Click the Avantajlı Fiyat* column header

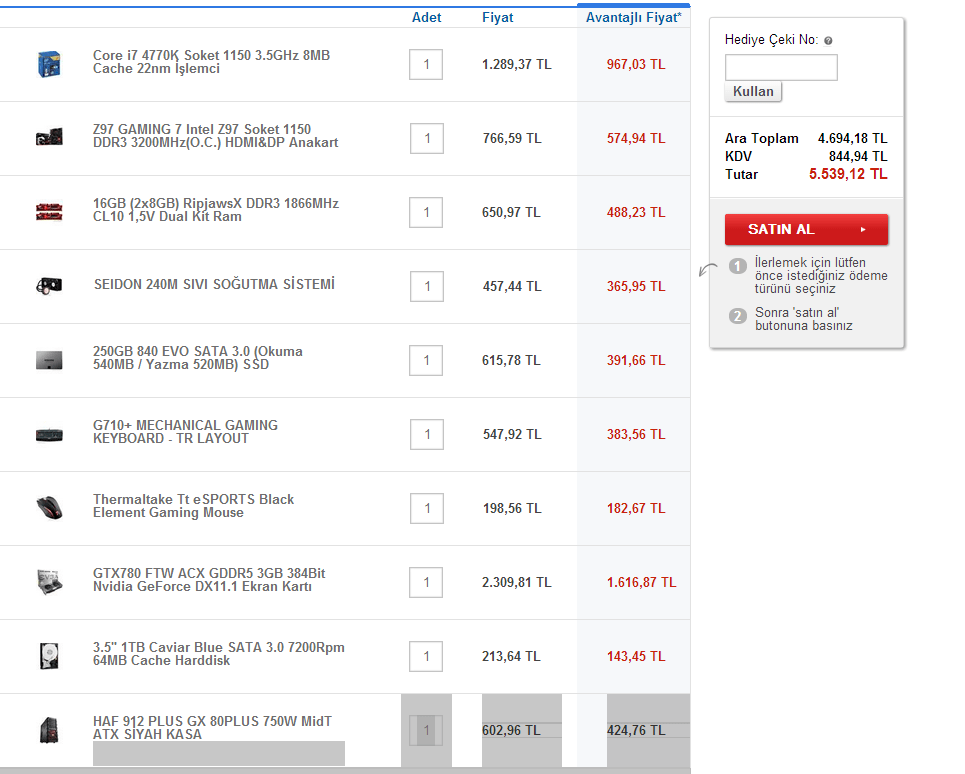tap(634, 17)
